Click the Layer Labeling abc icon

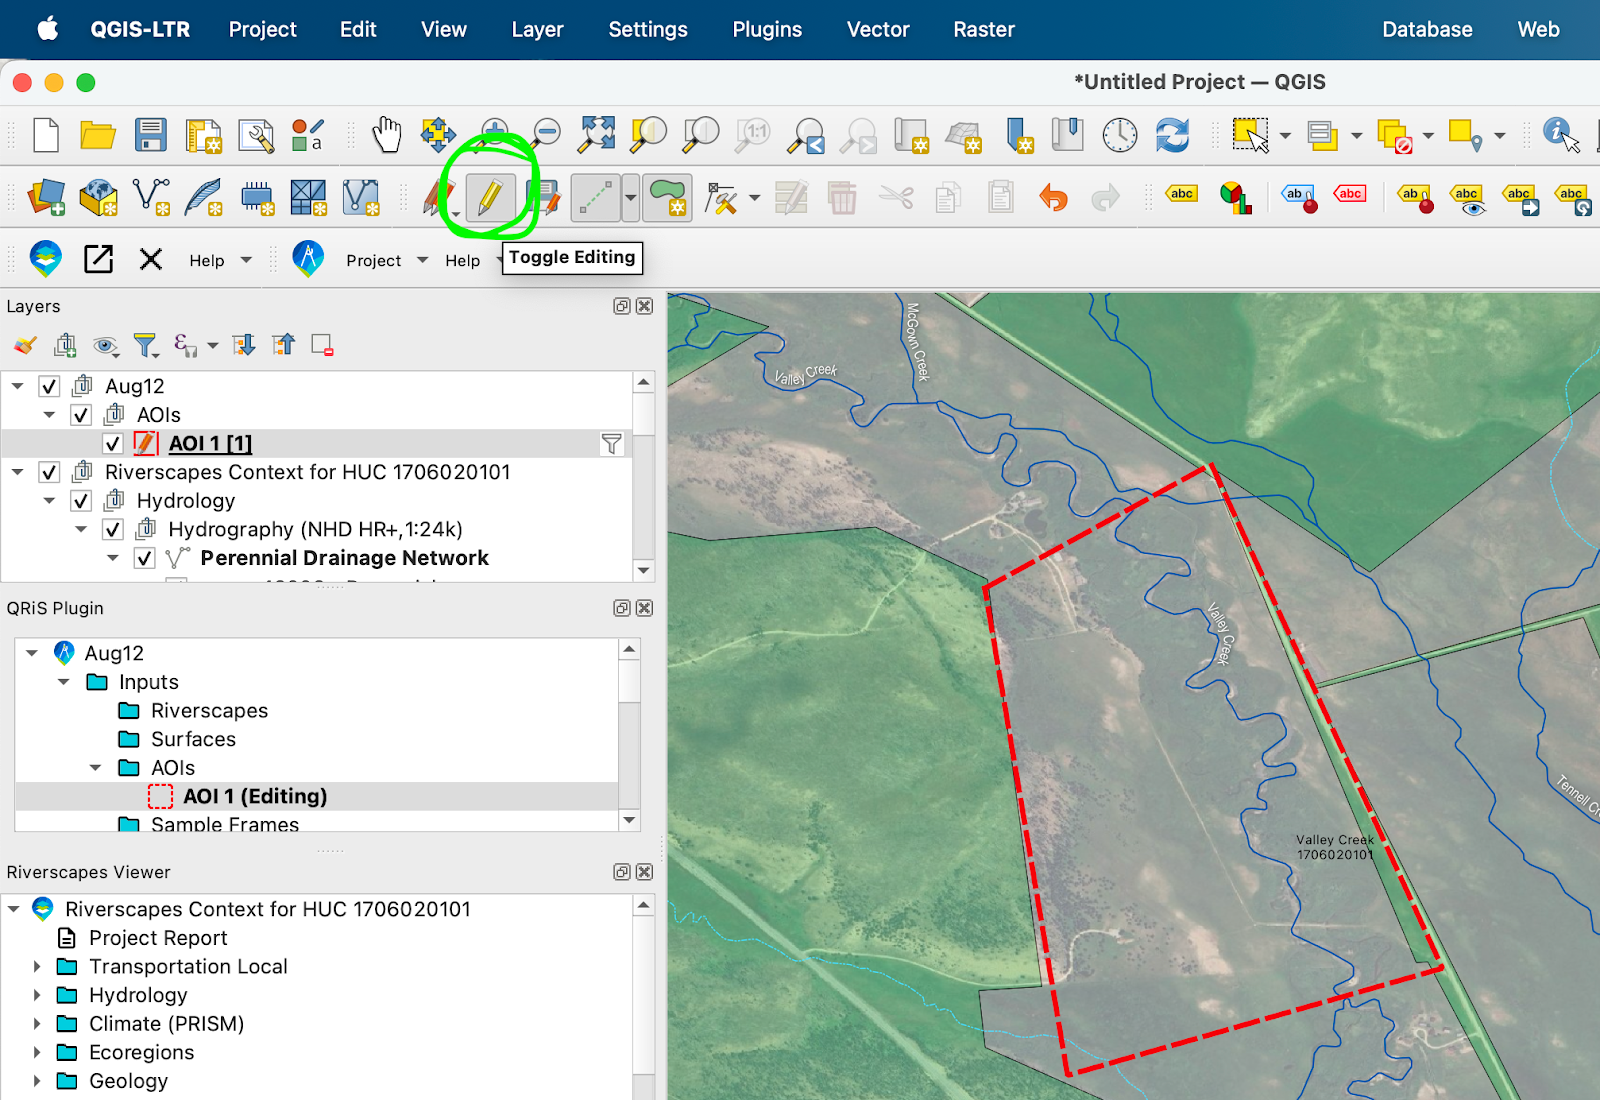(x=1182, y=195)
